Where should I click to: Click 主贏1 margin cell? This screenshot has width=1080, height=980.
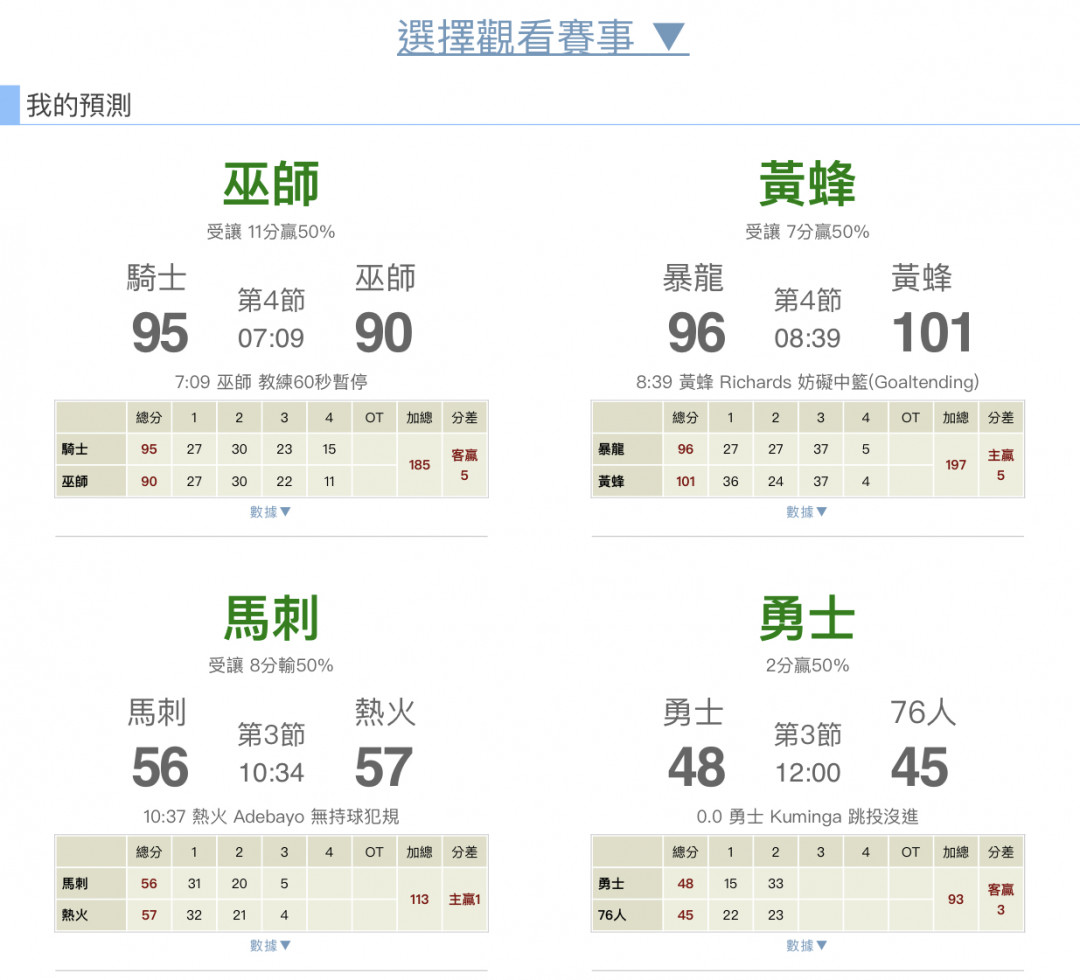pos(464,899)
